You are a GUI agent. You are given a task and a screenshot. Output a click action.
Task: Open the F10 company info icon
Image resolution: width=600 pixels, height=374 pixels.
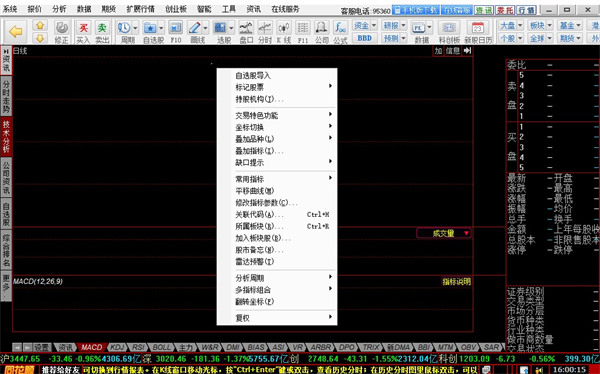tap(175, 28)
